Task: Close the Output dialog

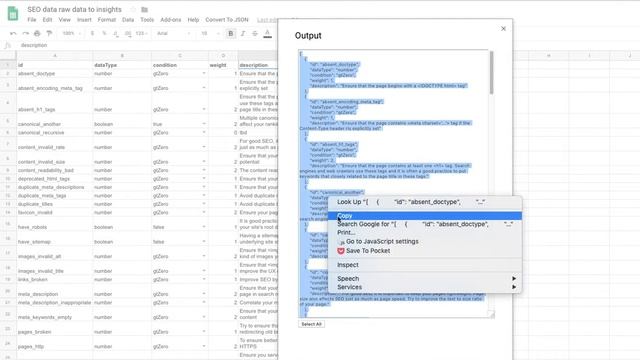Action: pos(503,29)
